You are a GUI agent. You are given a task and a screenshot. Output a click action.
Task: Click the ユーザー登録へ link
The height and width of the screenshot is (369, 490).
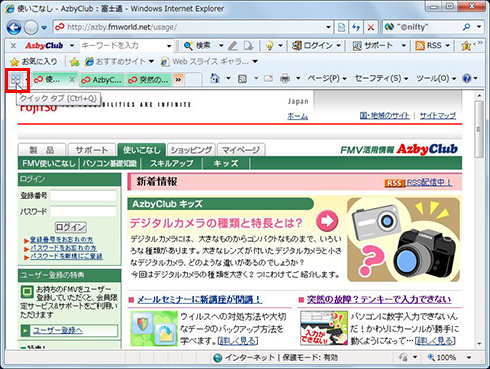click(58, 331)
